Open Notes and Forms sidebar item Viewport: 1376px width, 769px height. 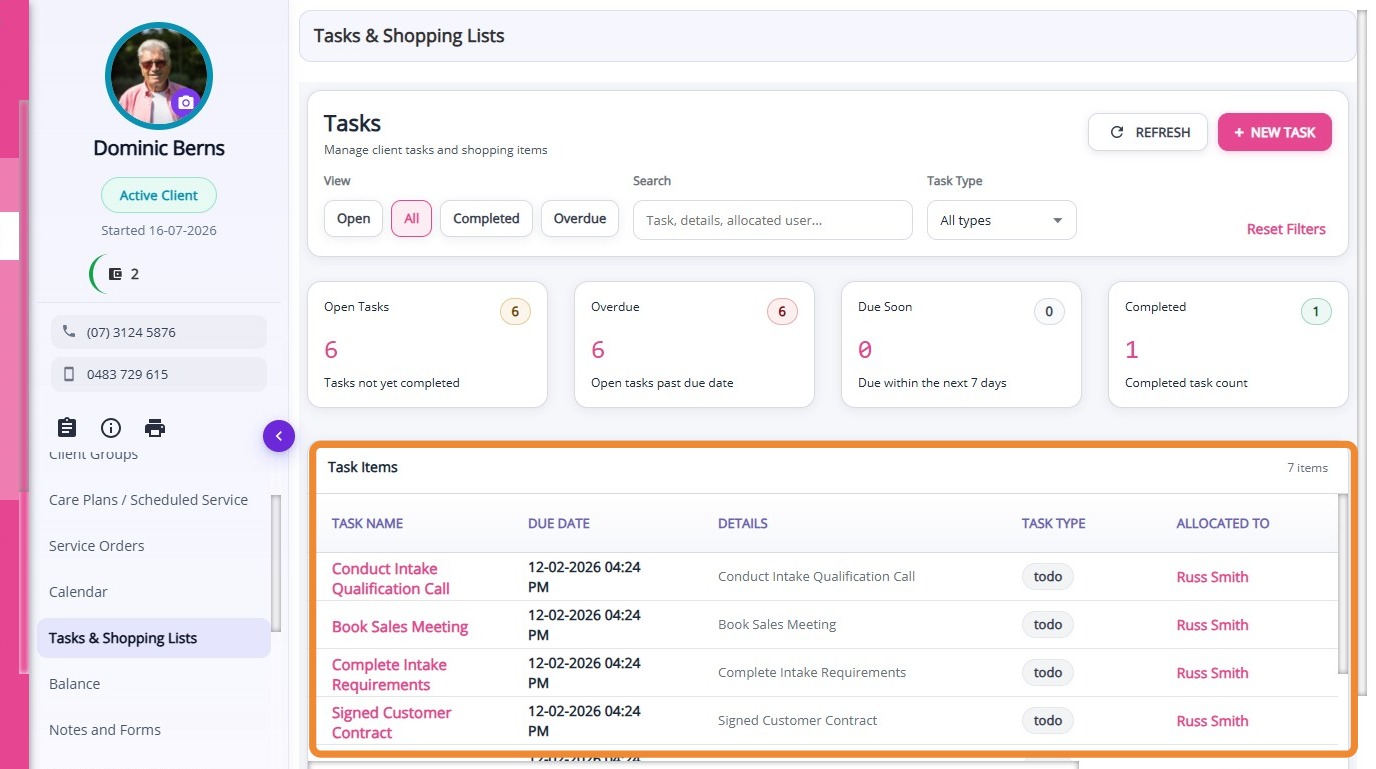(x=105, y=730)
